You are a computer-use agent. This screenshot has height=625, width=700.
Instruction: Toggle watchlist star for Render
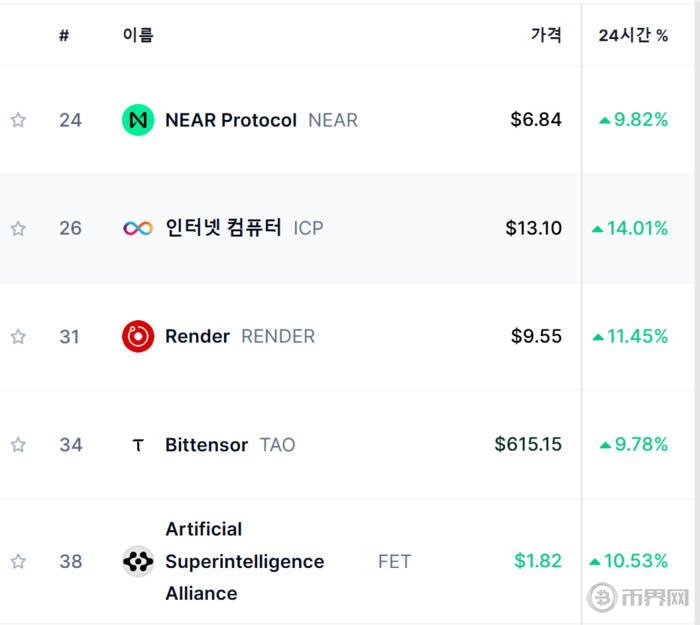18,337
